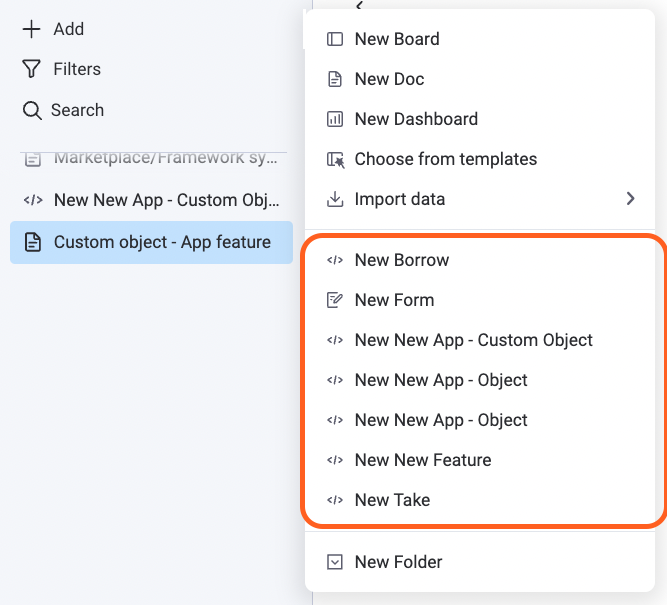Select New New App - Custom Object
The image size is (667, 605).
(473, 340)
